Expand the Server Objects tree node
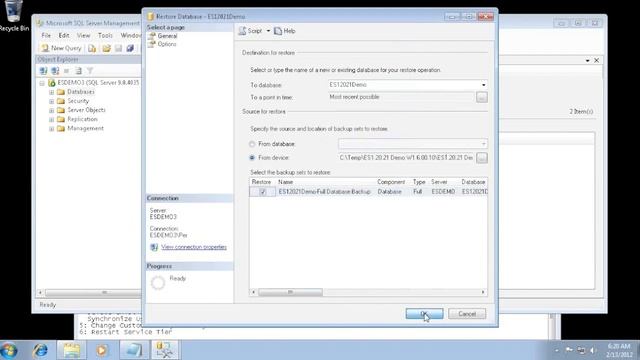The height and width of the screenshot is (360, 640). [x=51, y=110]
